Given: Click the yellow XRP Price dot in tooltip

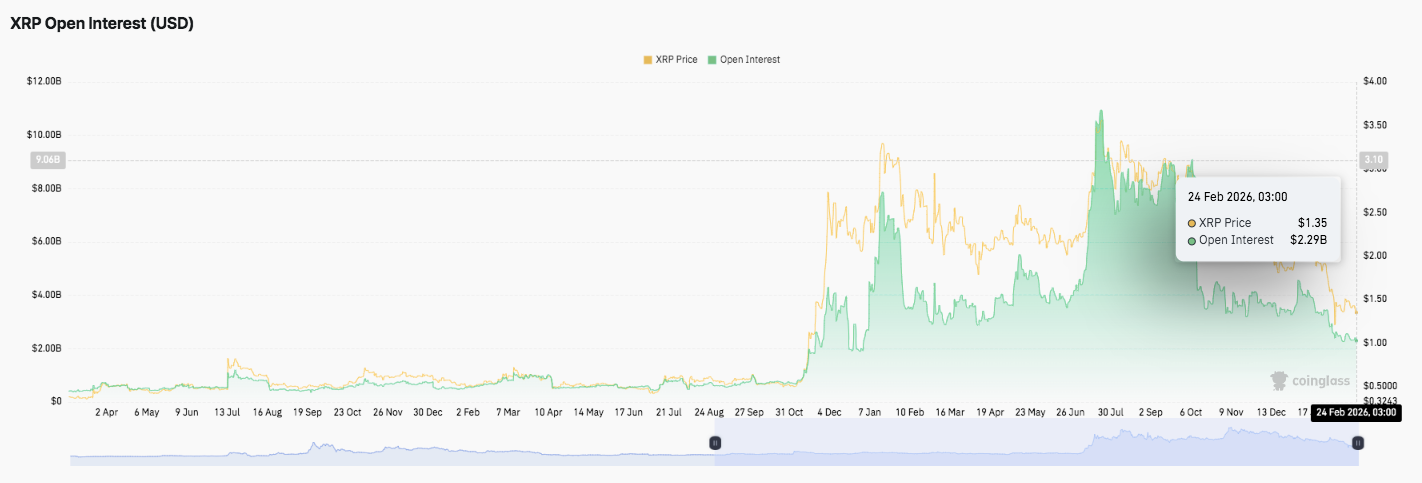Looking at the screenshot, I should coord(1192,223).
